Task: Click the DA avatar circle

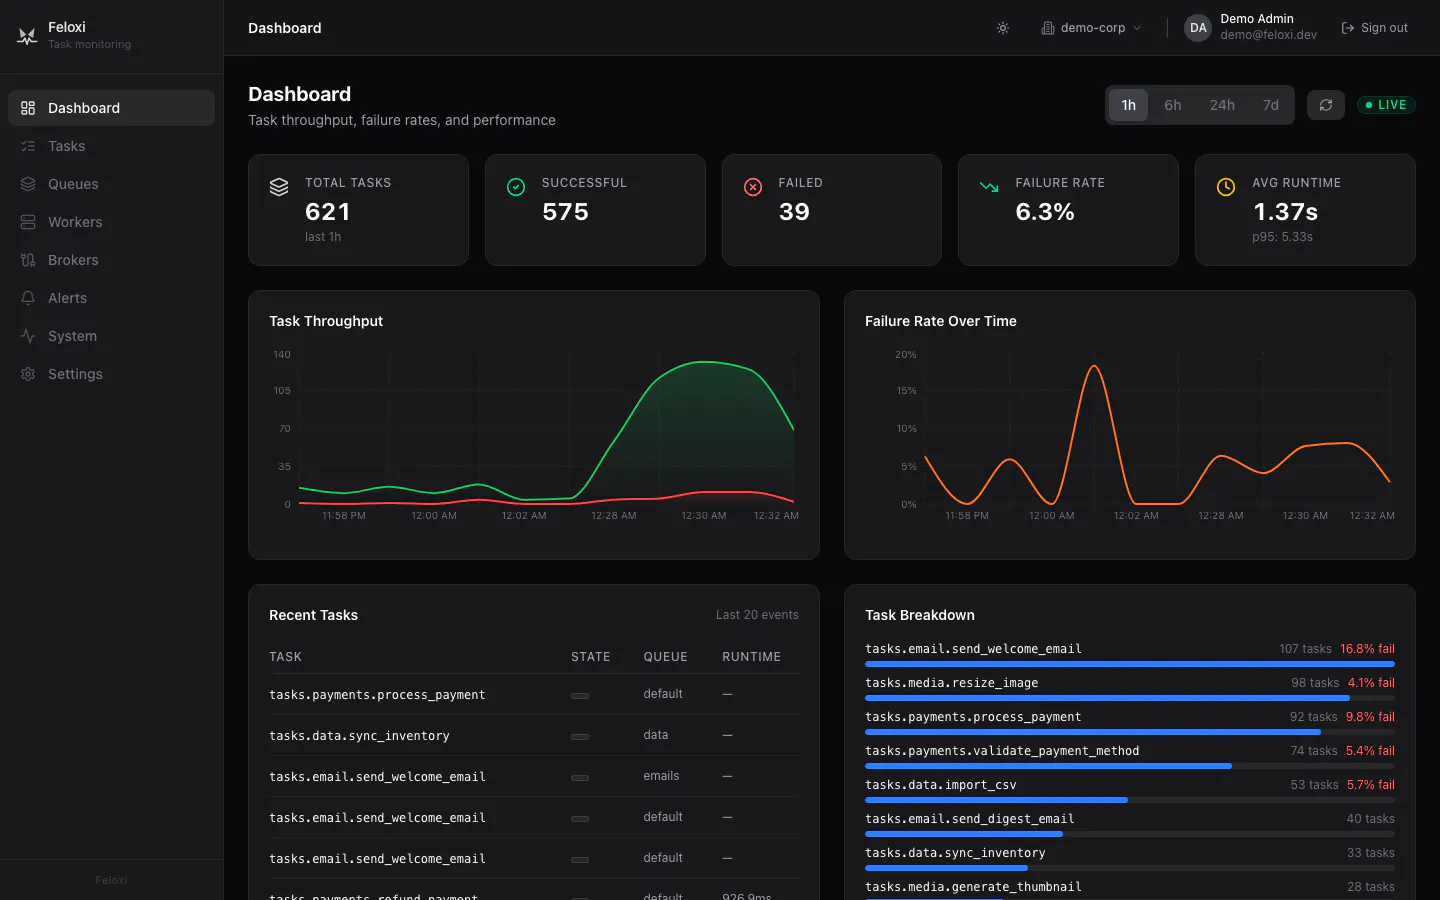Action: pyautogui.click(x=1198, y=28)
